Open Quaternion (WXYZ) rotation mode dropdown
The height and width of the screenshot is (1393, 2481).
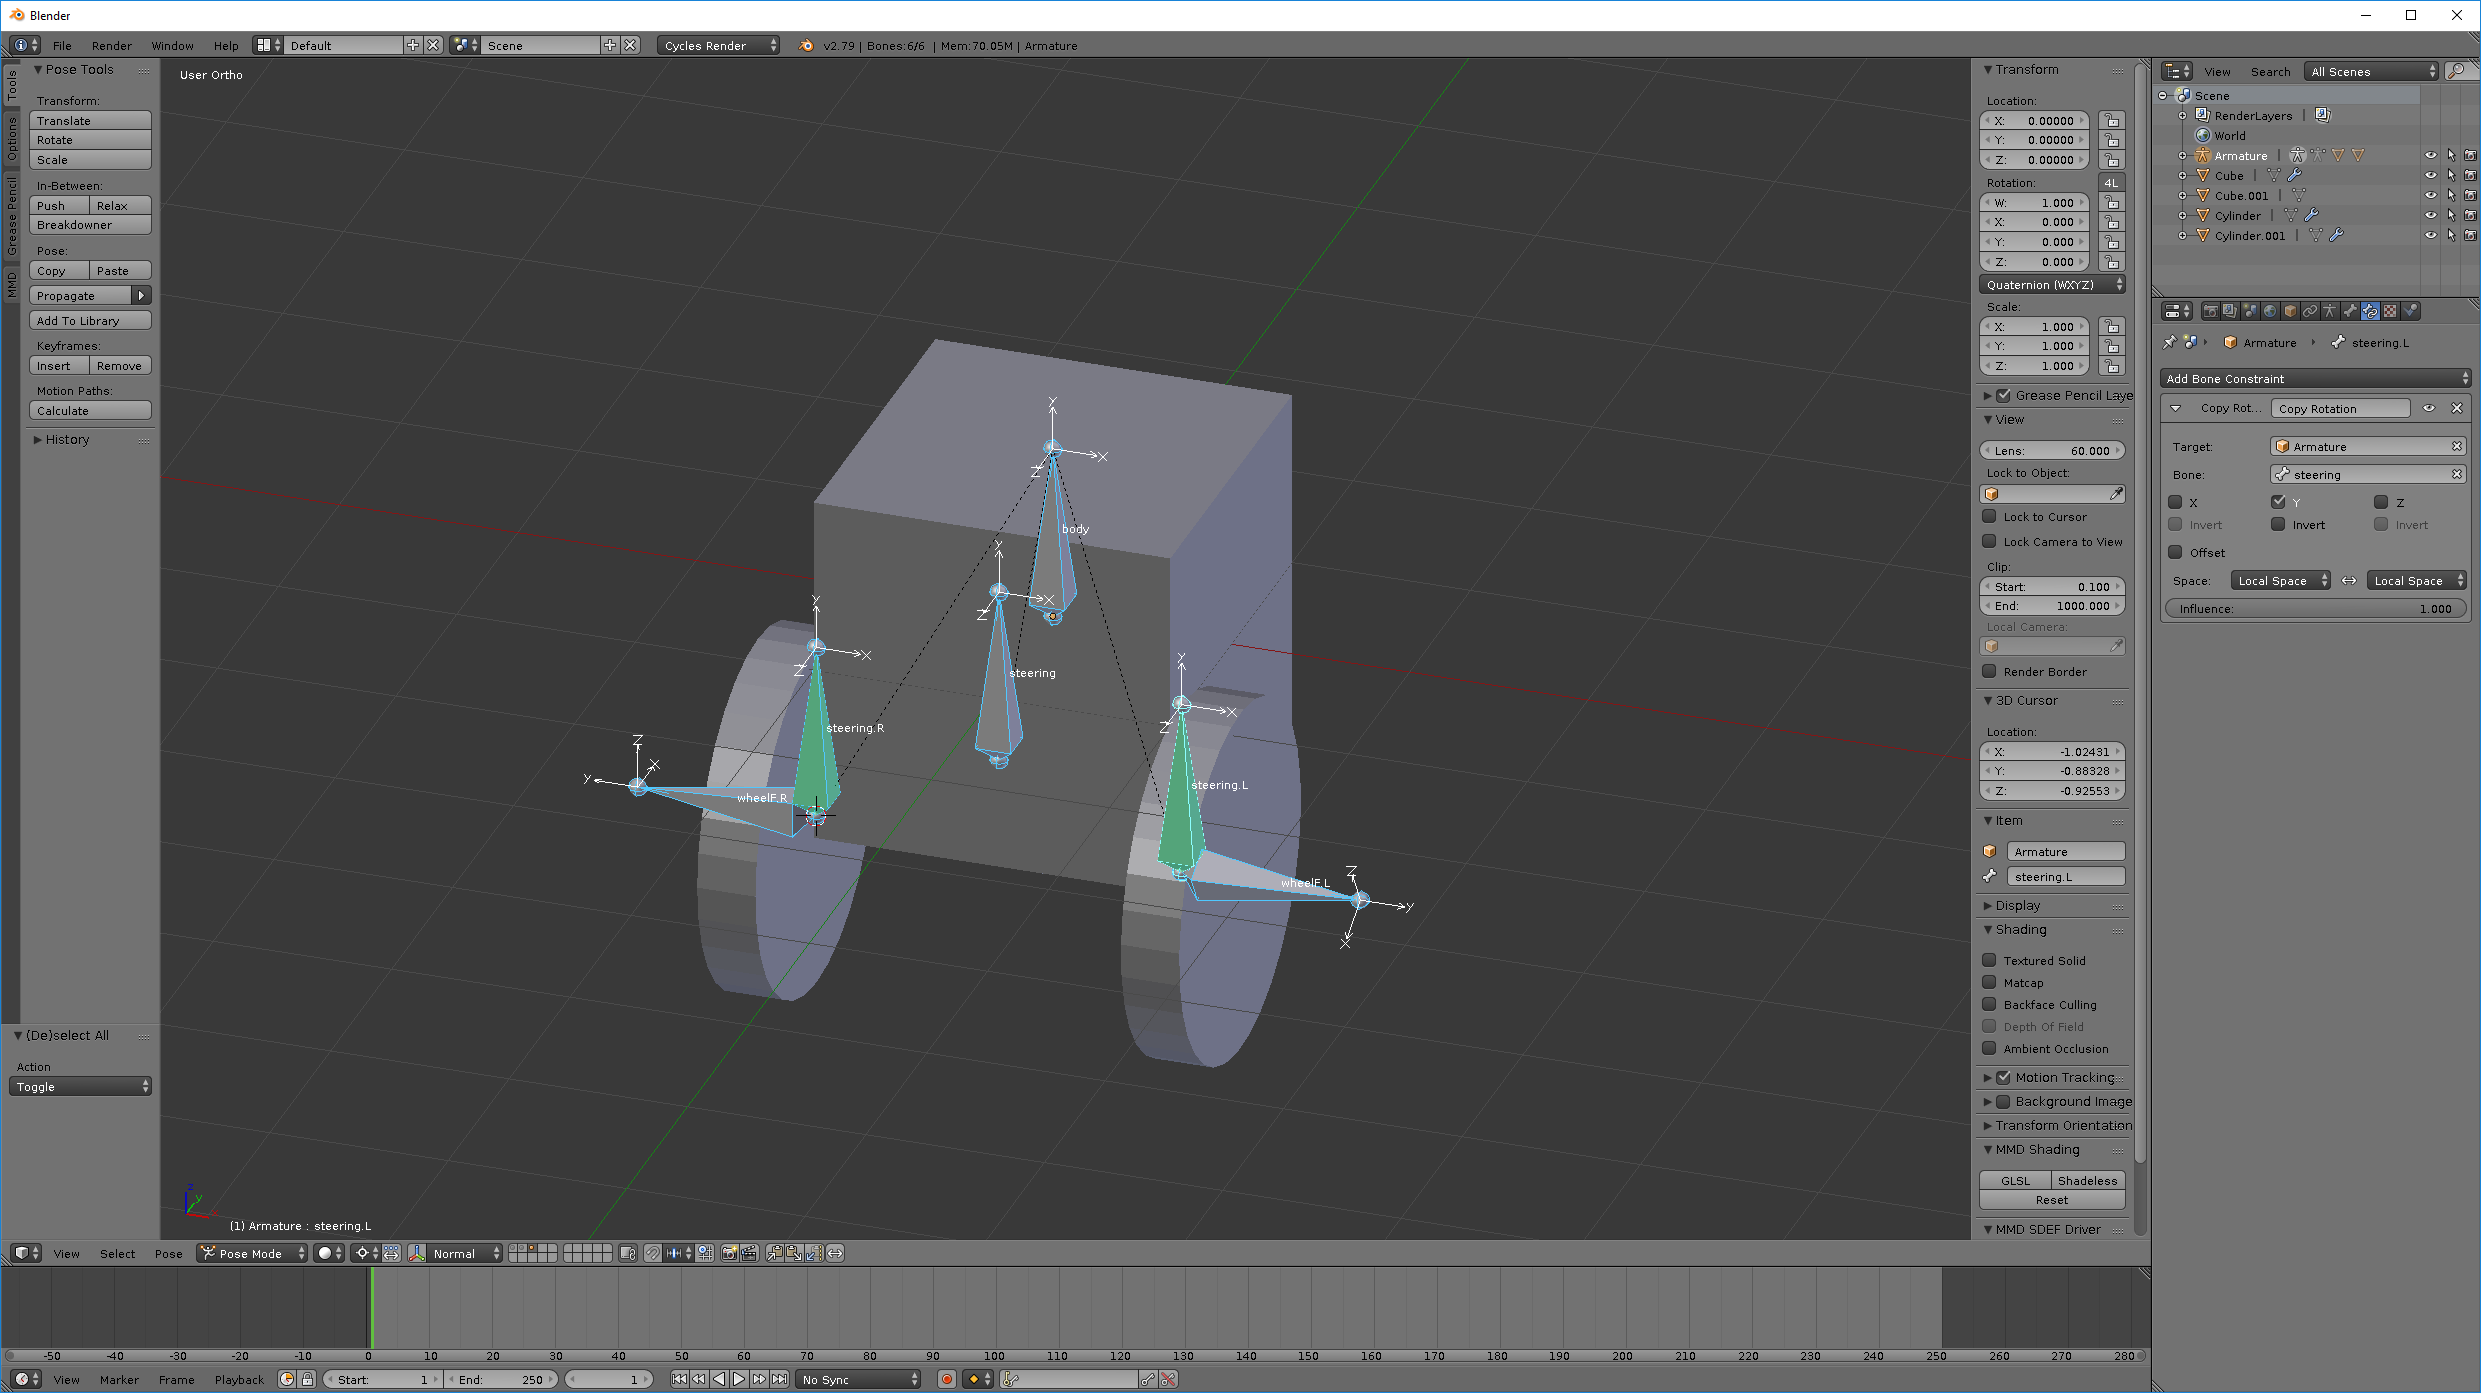2052,285
